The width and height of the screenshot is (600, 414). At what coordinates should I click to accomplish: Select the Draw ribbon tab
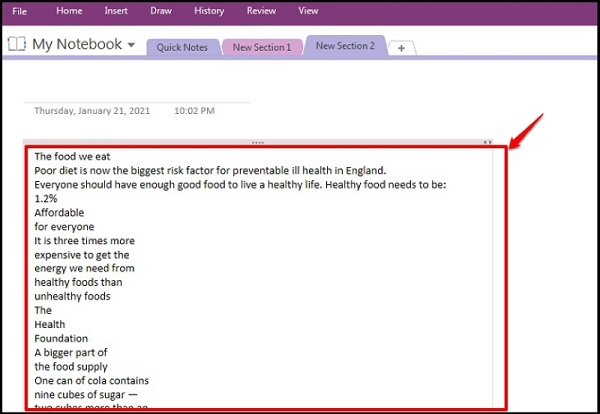coord(160,11)
